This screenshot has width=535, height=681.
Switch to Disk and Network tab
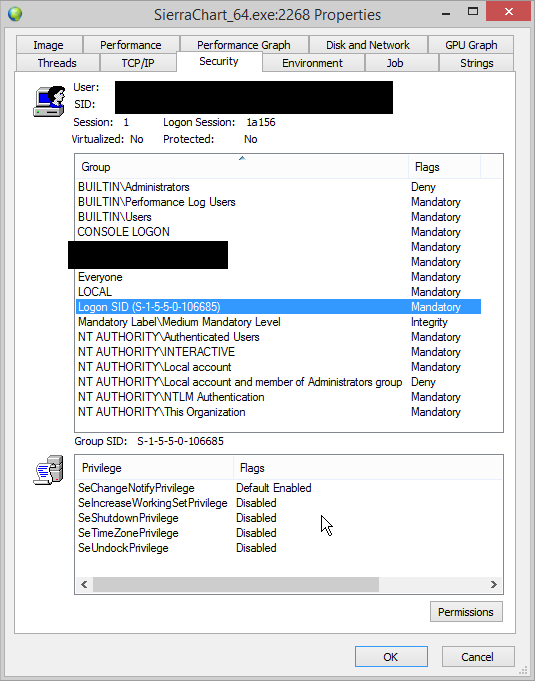[x=368, y=45]
